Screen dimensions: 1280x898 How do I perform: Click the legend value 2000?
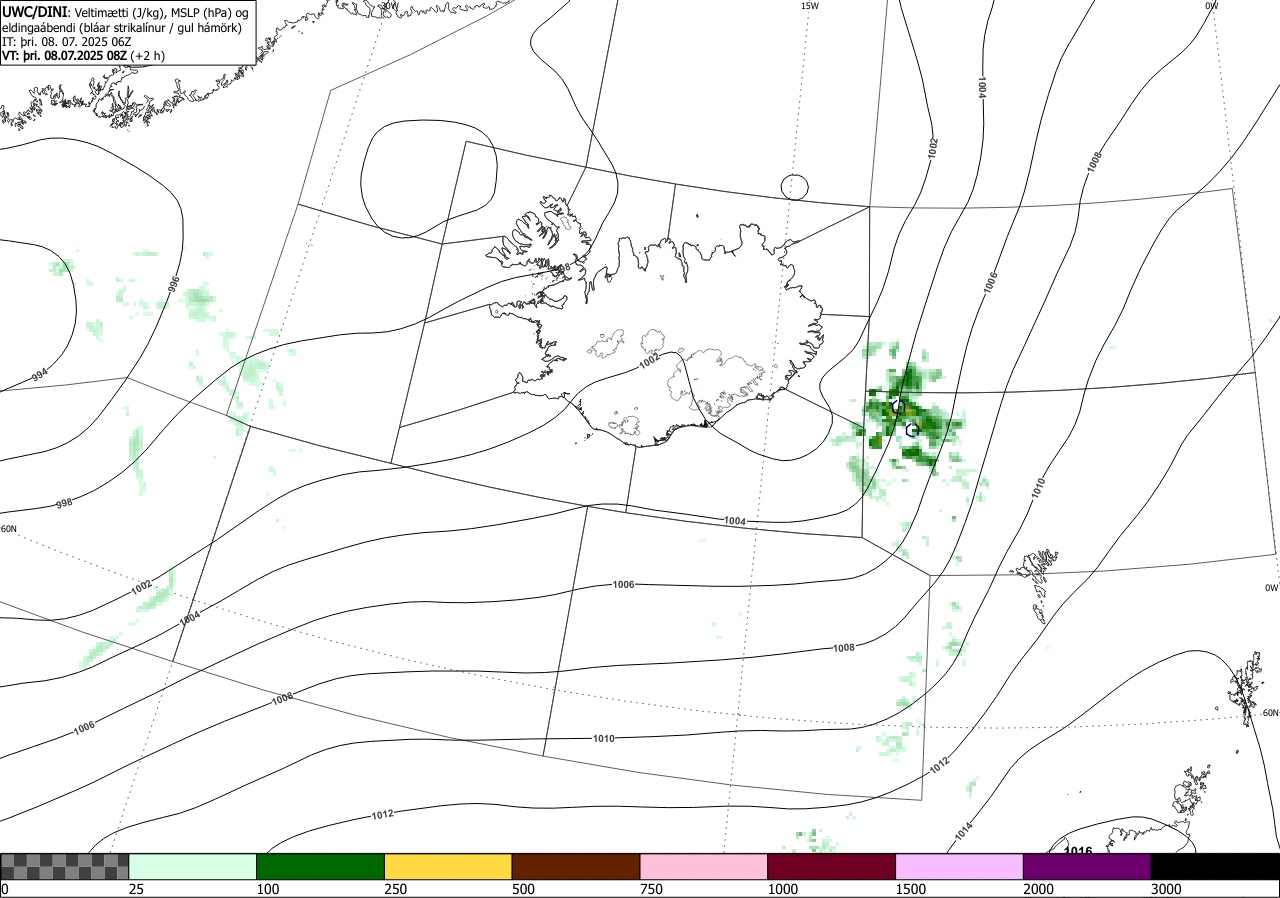[1039, 889]
